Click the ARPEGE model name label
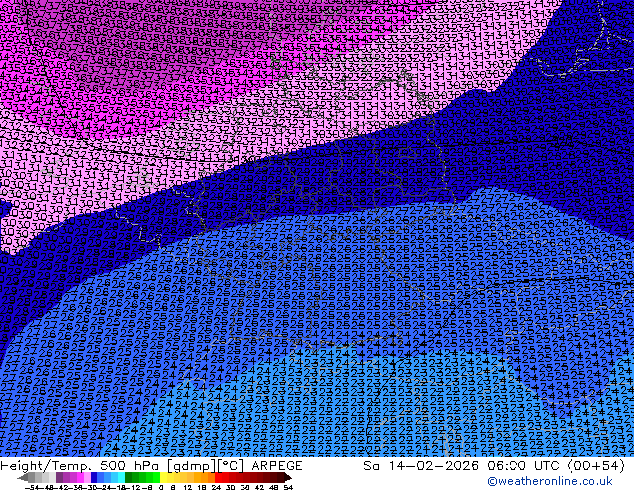 [277, 466]
